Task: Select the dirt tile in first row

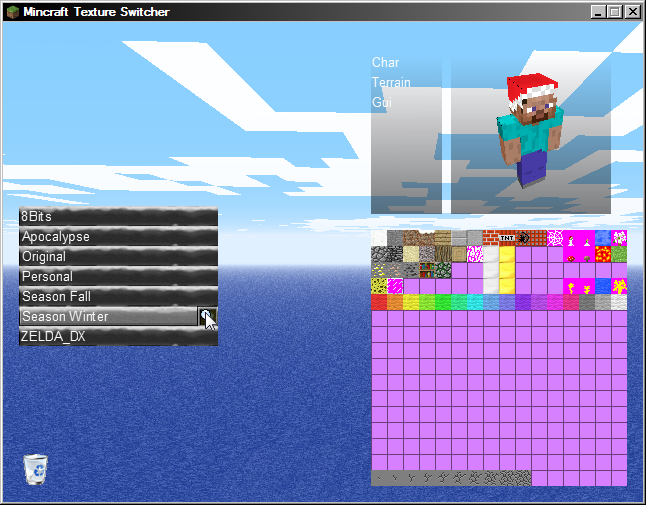Action: (x=411, y=238)
